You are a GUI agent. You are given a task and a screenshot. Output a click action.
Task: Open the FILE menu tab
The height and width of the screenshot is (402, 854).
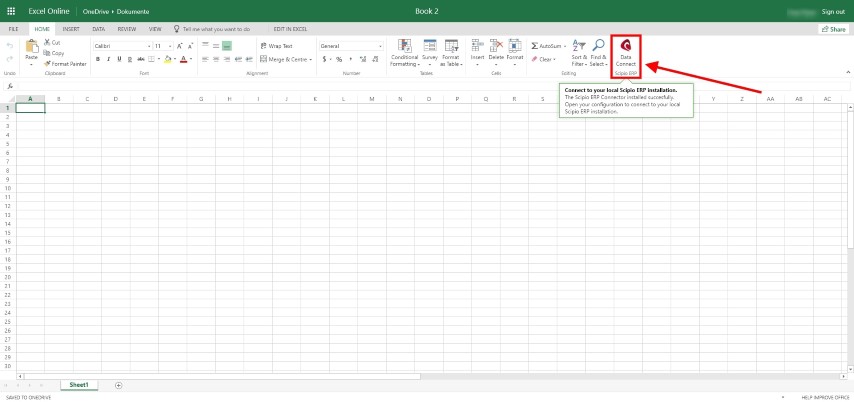coord(14,29)
